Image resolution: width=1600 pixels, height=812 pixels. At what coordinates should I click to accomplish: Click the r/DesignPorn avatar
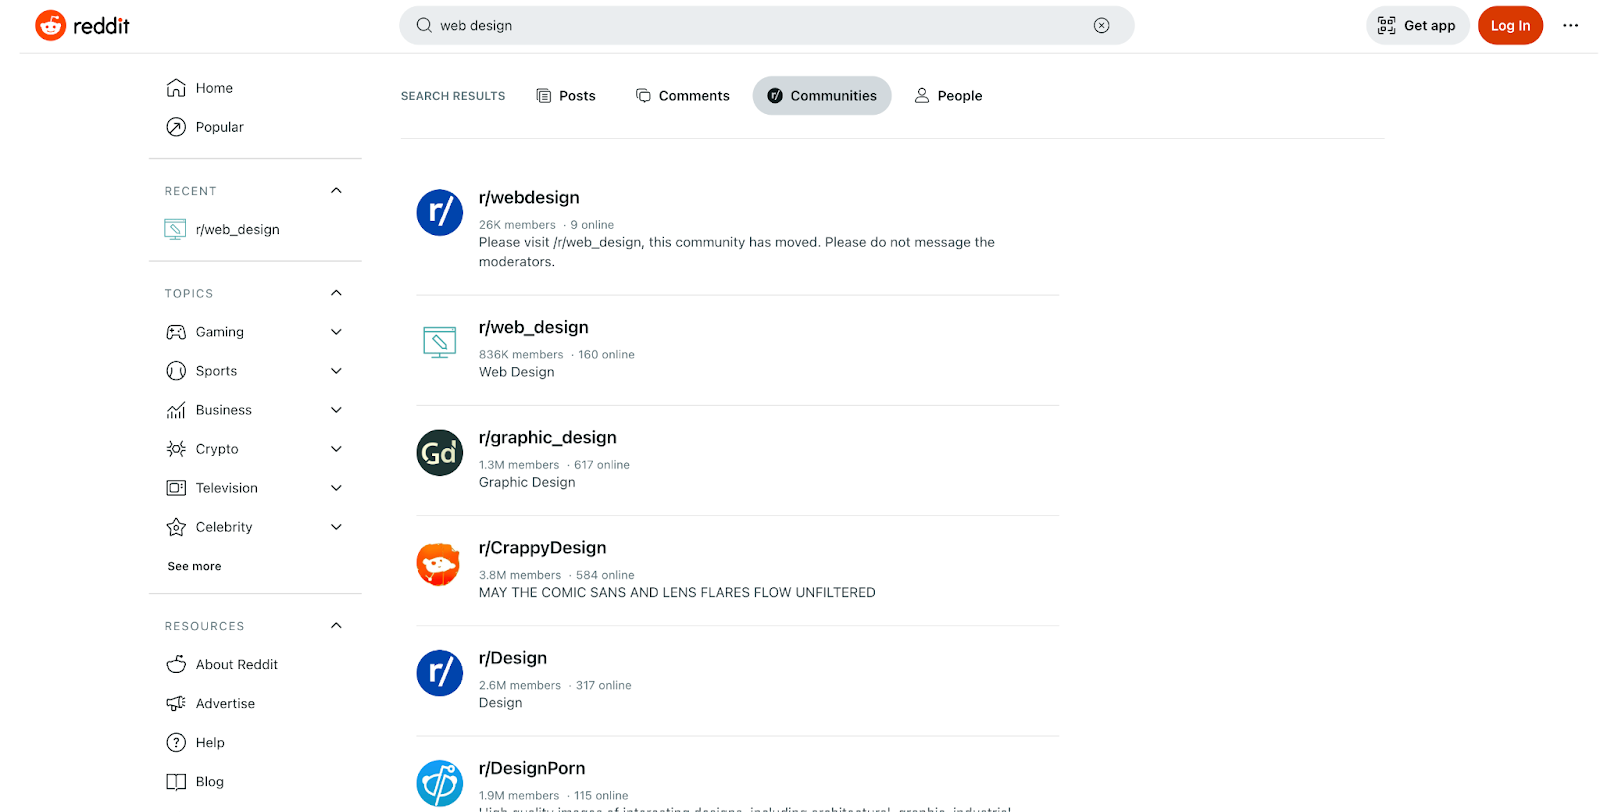click(440, 784)
